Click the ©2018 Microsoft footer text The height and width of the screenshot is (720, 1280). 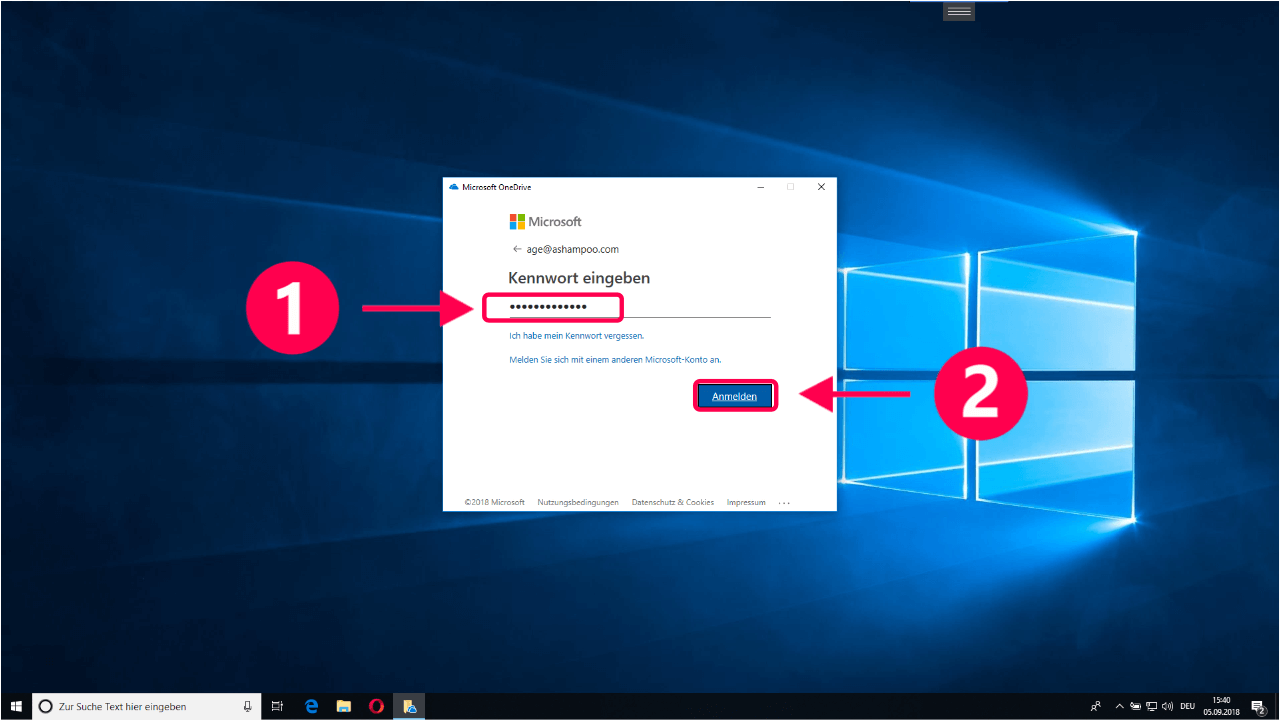tap(494, 502)
